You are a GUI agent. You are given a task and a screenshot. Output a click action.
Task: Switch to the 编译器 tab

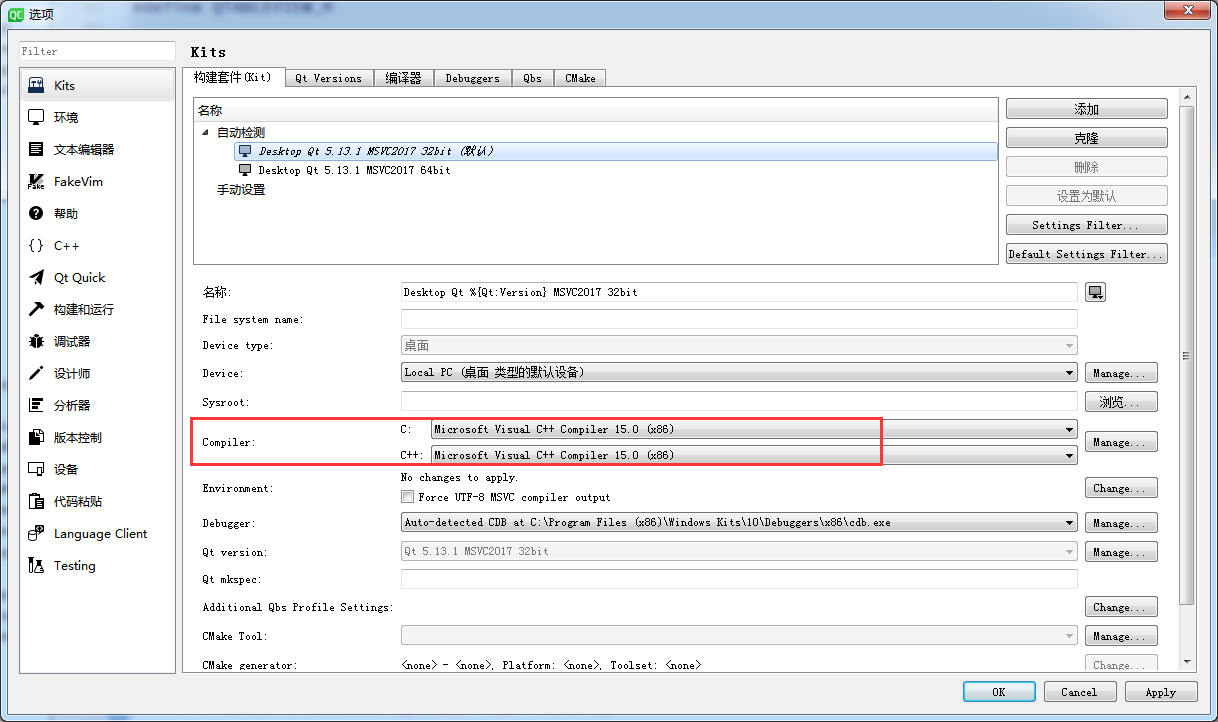point(404,78)
